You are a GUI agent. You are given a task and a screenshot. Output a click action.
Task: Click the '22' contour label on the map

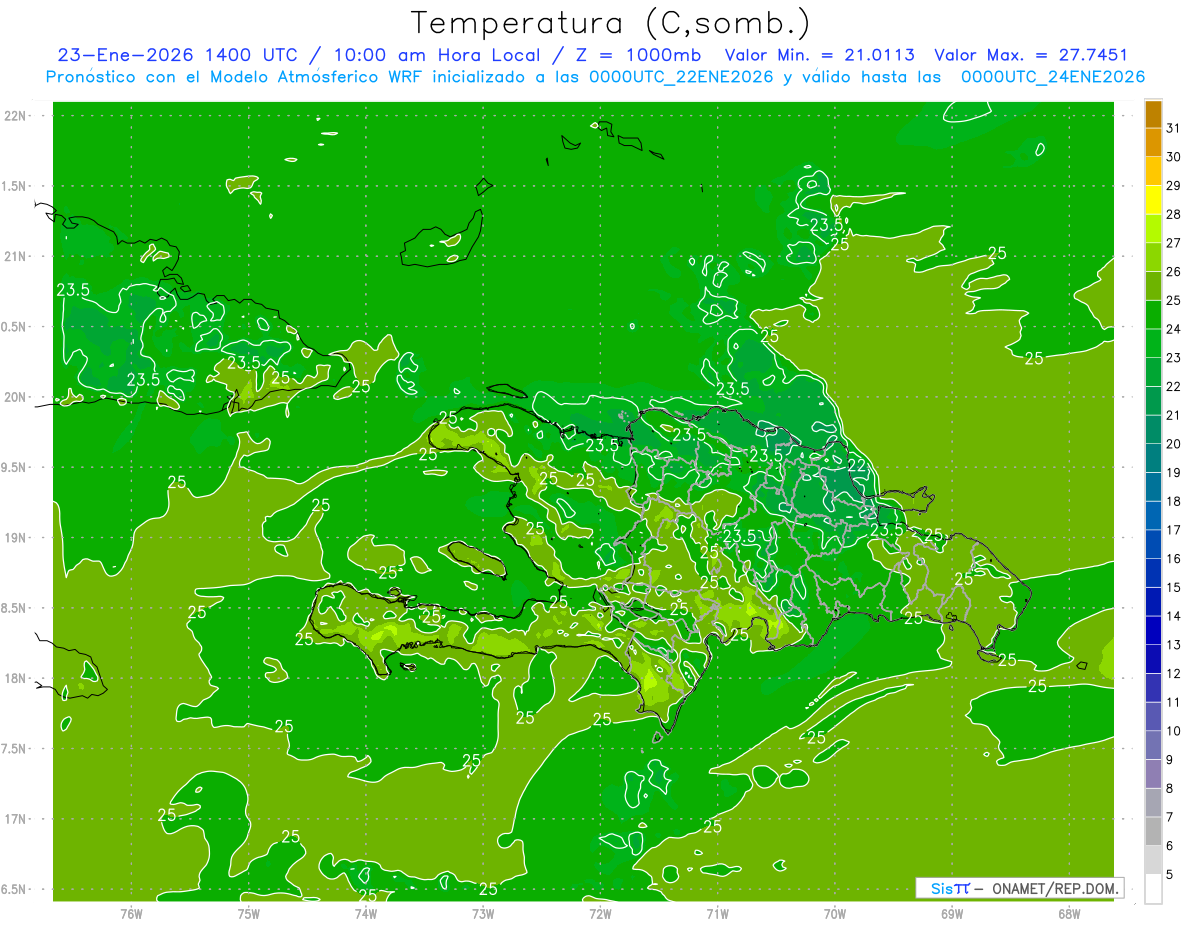856,466
